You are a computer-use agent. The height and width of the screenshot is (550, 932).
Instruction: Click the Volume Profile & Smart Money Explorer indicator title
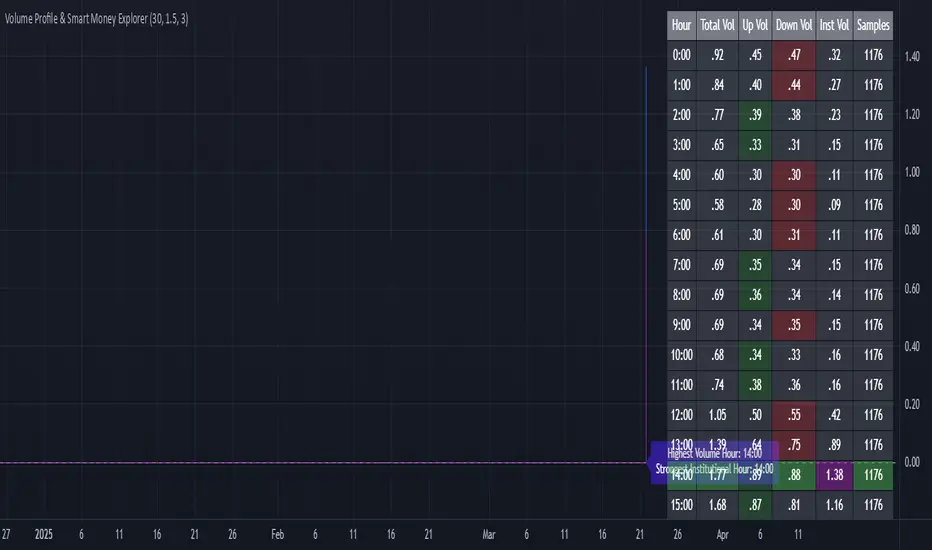pos(97,18)
